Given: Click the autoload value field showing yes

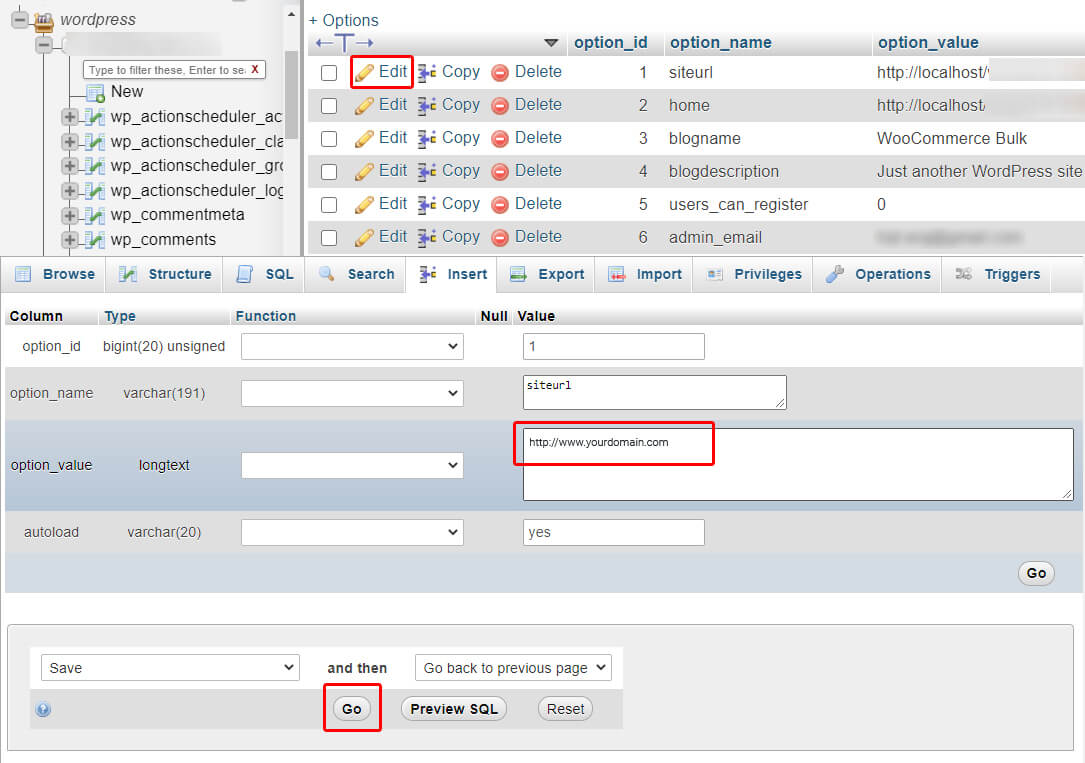Looking at the screenshot, I should [x=614, y=533].
